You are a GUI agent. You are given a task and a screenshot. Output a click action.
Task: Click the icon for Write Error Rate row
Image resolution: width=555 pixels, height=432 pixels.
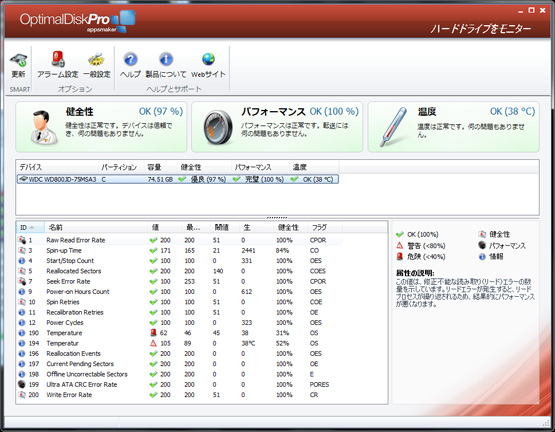[22, 394]
